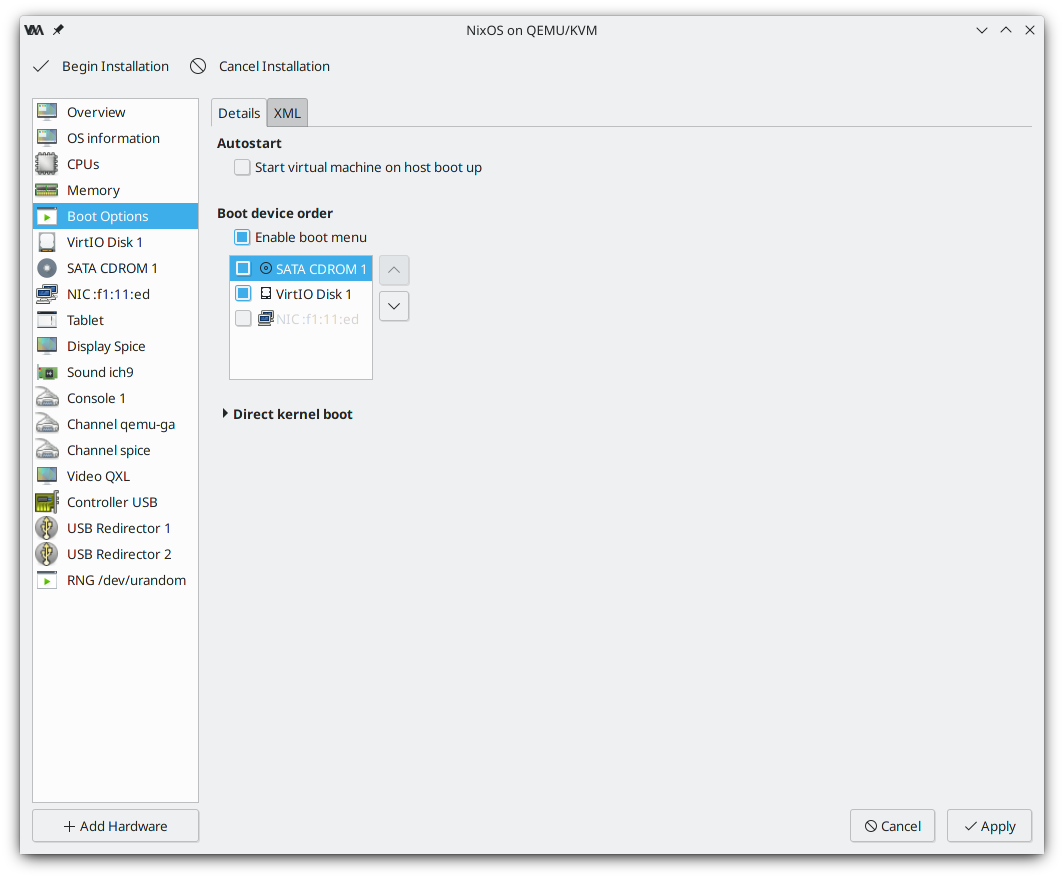
Task: Click the Controller USB icon
Action: click(47, 502)
